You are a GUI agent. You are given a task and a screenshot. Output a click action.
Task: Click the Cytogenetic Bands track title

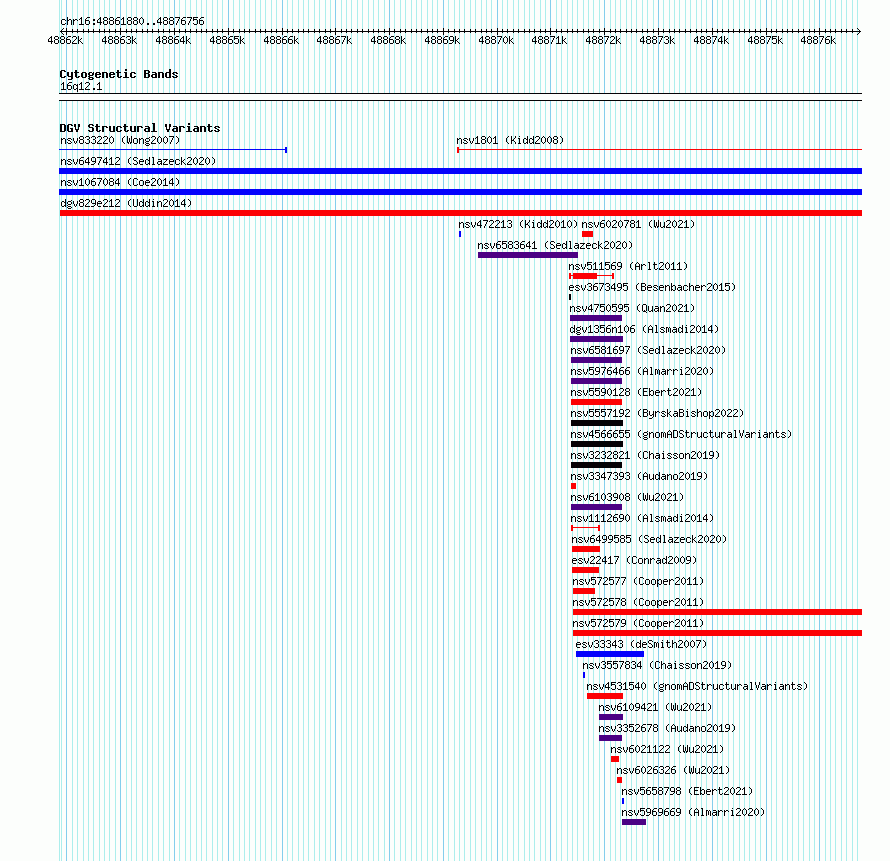[x=119, y=74]
